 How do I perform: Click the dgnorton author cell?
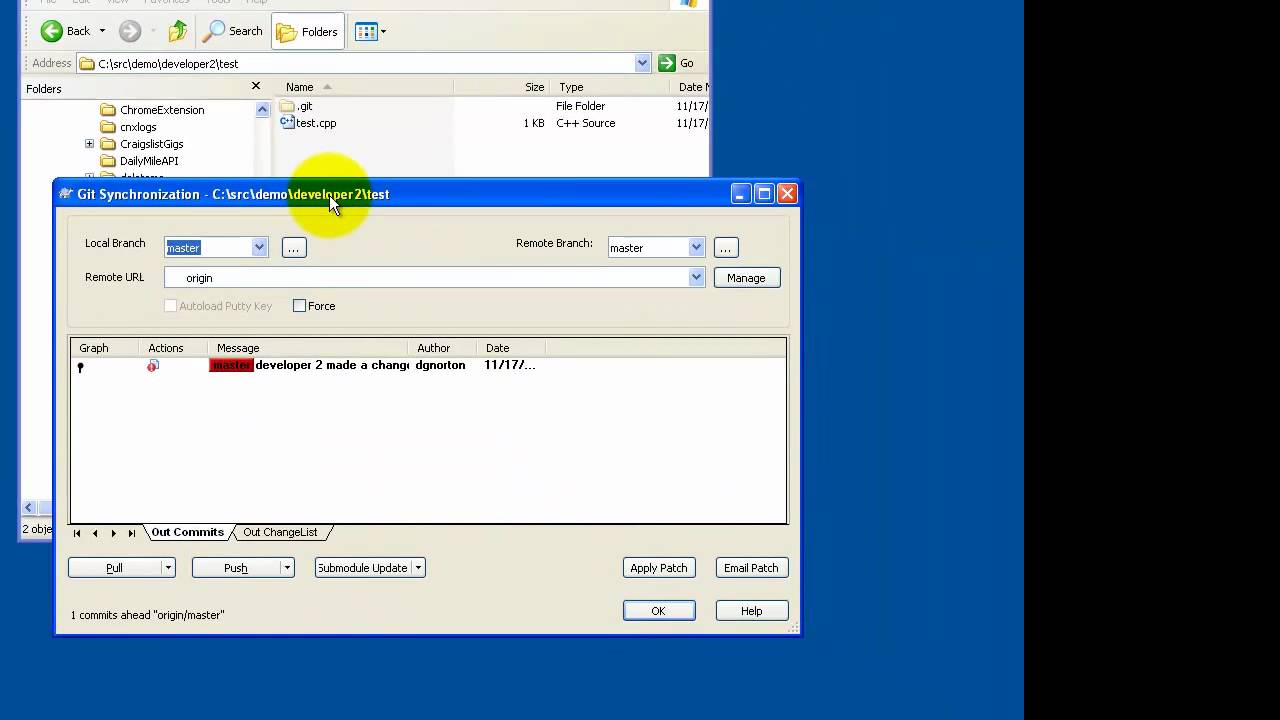tap(441, 365)
